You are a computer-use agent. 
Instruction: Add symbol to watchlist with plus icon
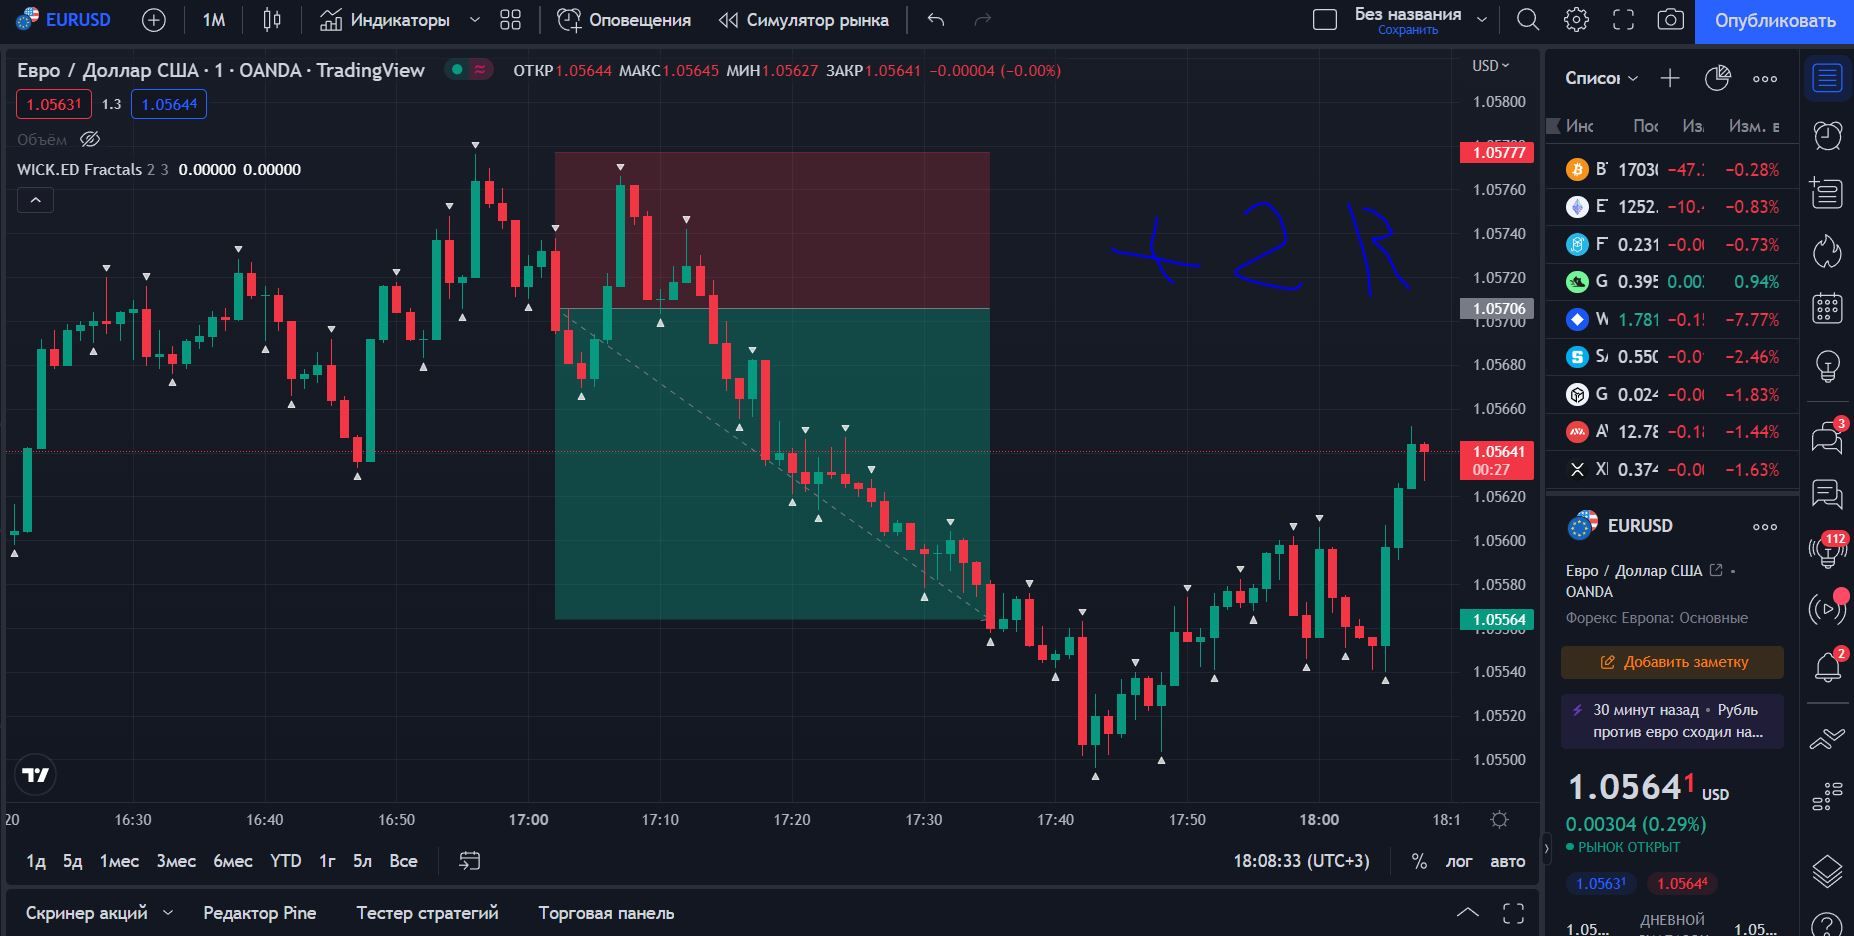coord(1670,78)
